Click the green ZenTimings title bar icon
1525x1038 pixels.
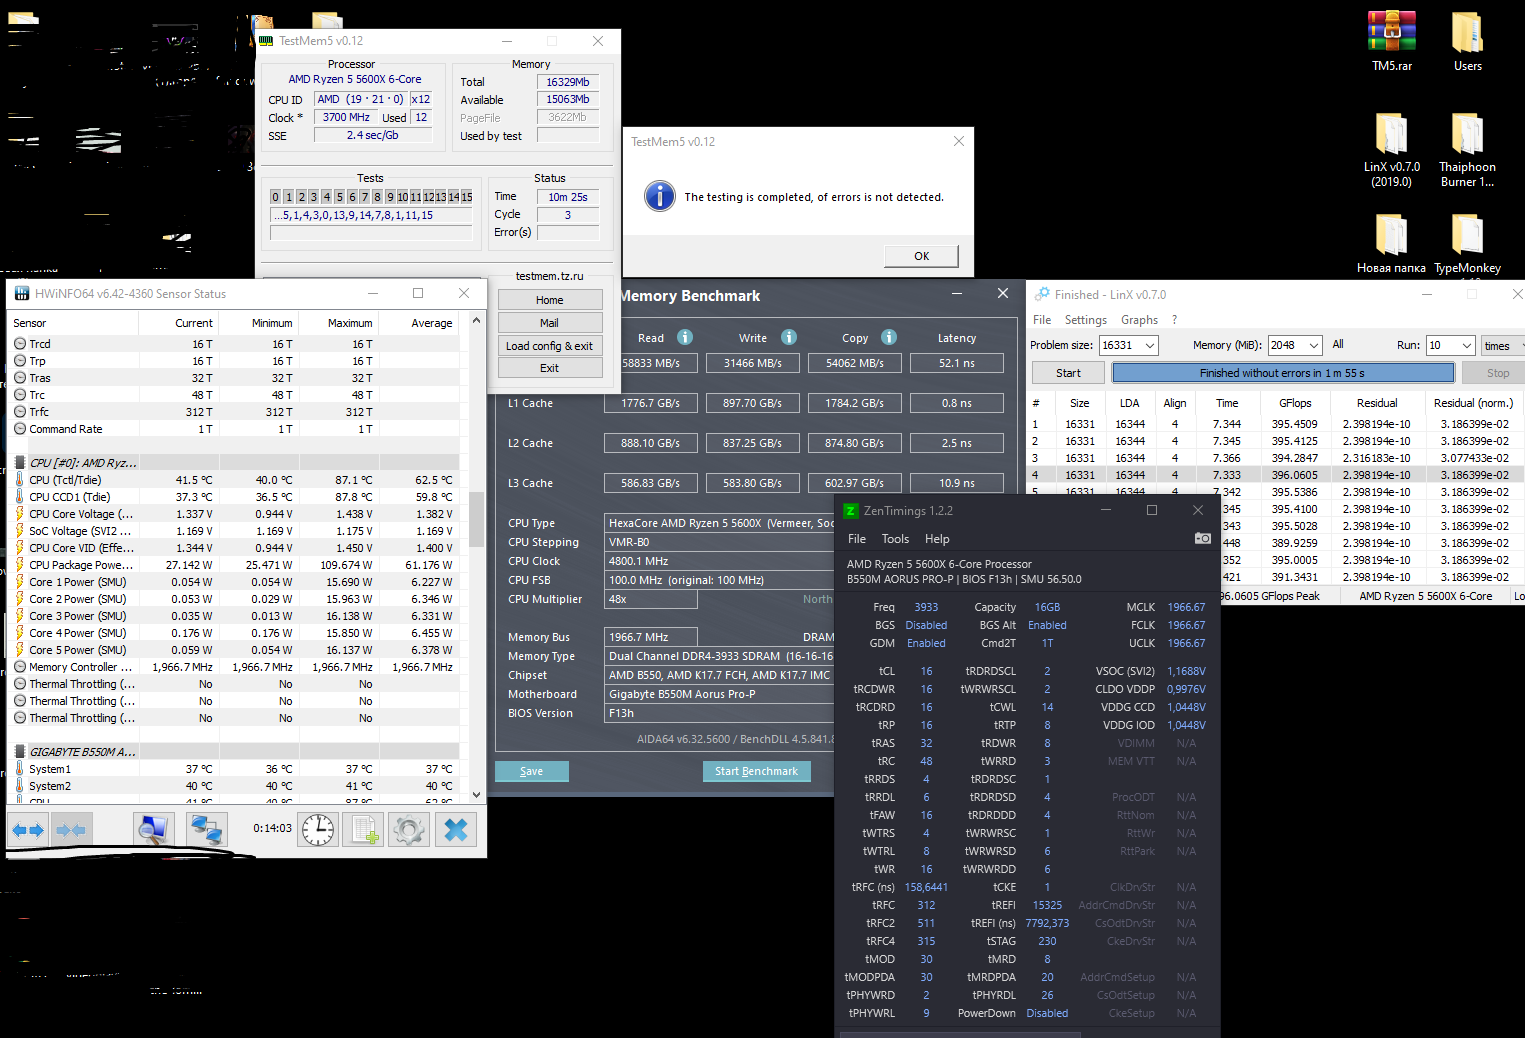click(851, 510)
